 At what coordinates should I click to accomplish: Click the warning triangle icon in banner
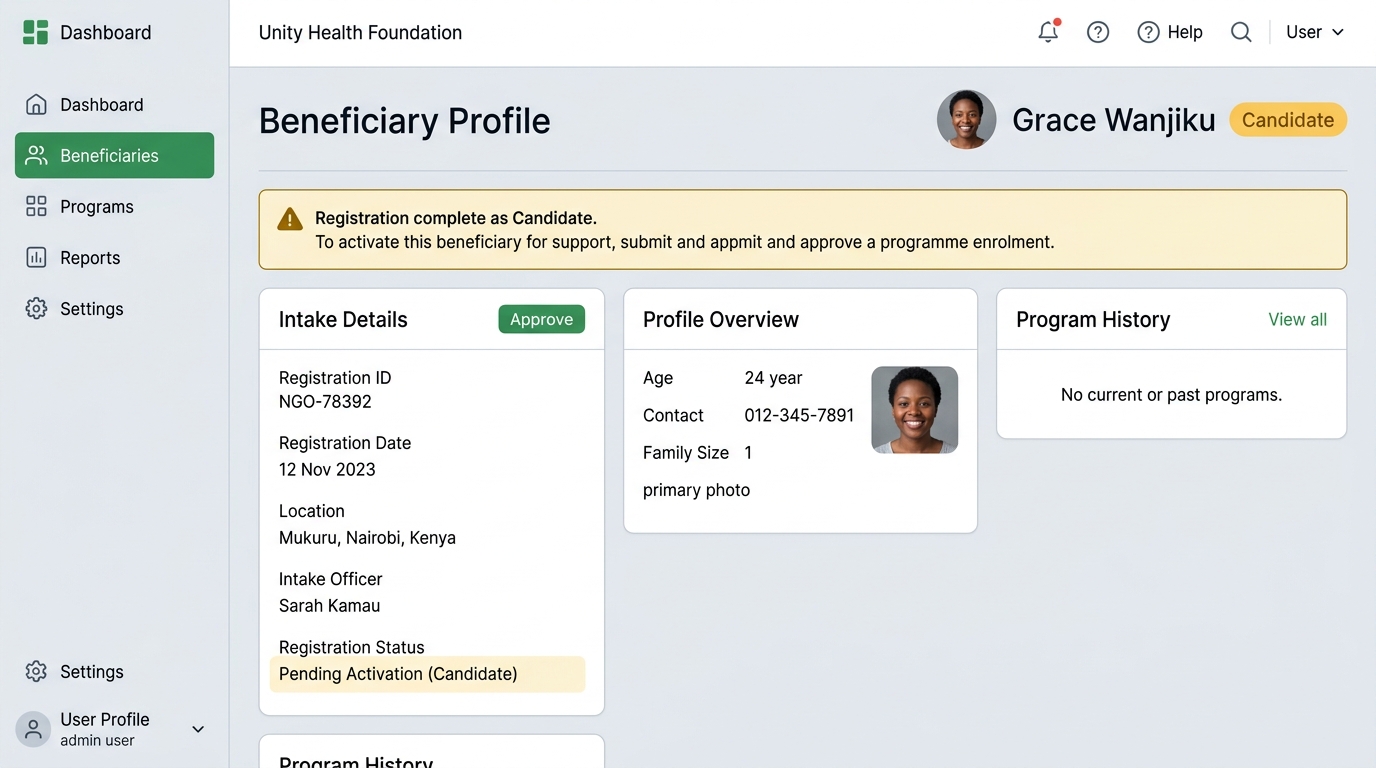[x=290, y=219]
